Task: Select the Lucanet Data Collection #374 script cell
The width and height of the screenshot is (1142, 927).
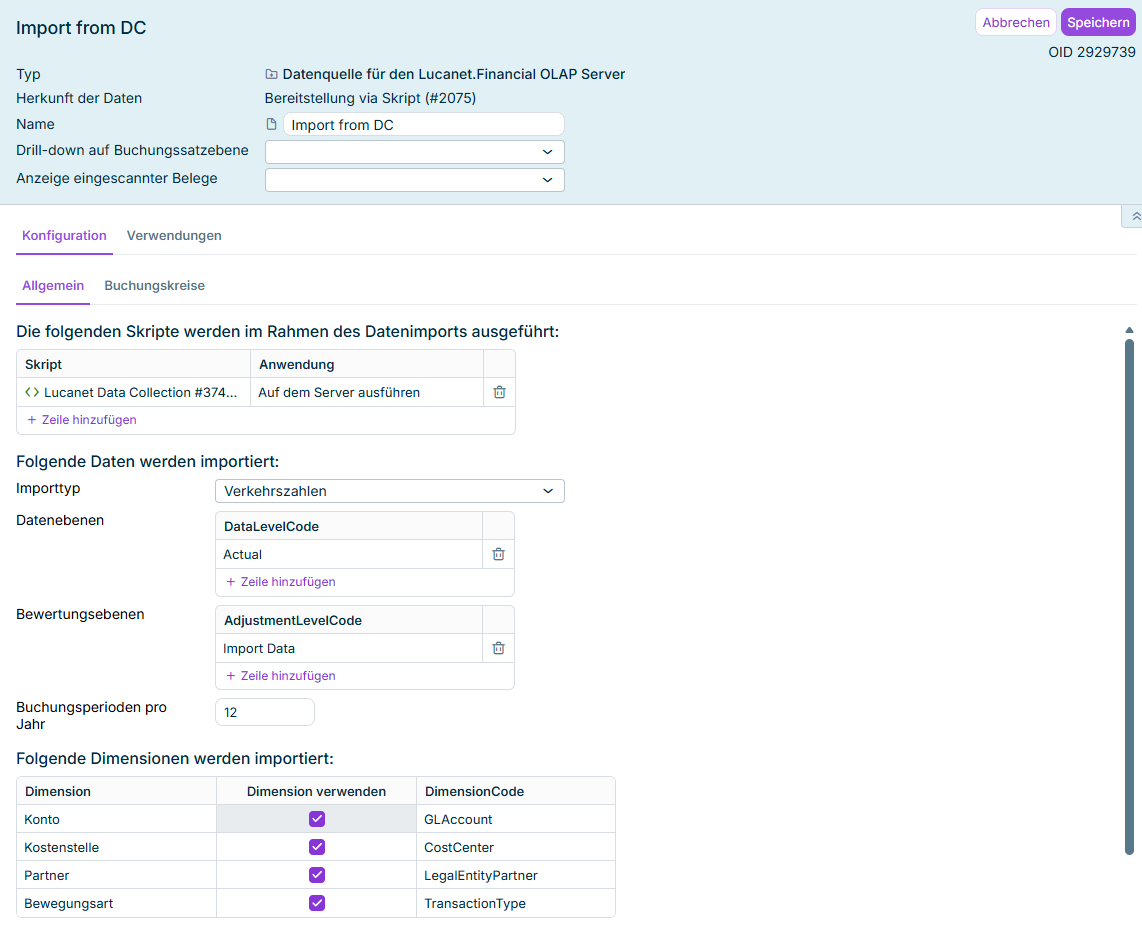Action: 133,393
